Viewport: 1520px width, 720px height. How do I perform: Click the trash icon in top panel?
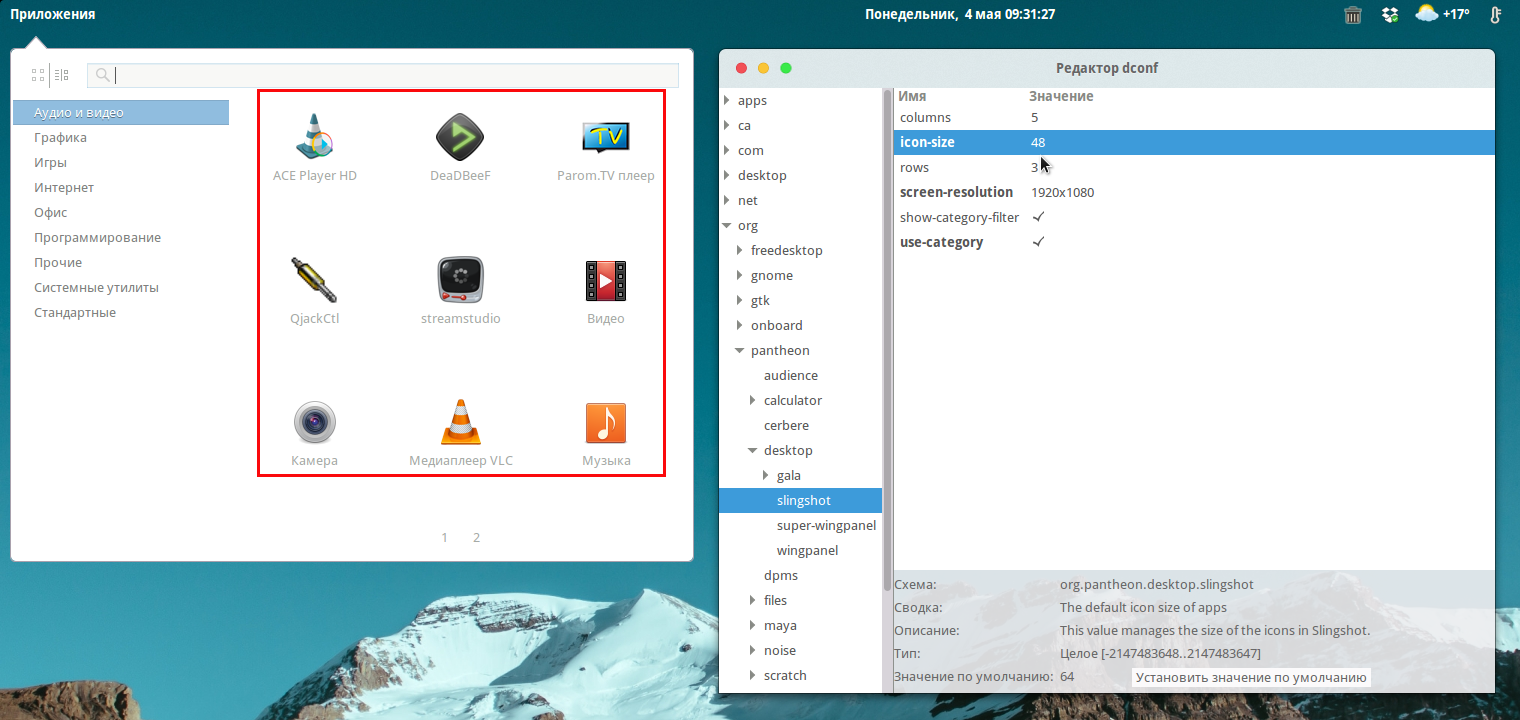(x=1353, y=14)
